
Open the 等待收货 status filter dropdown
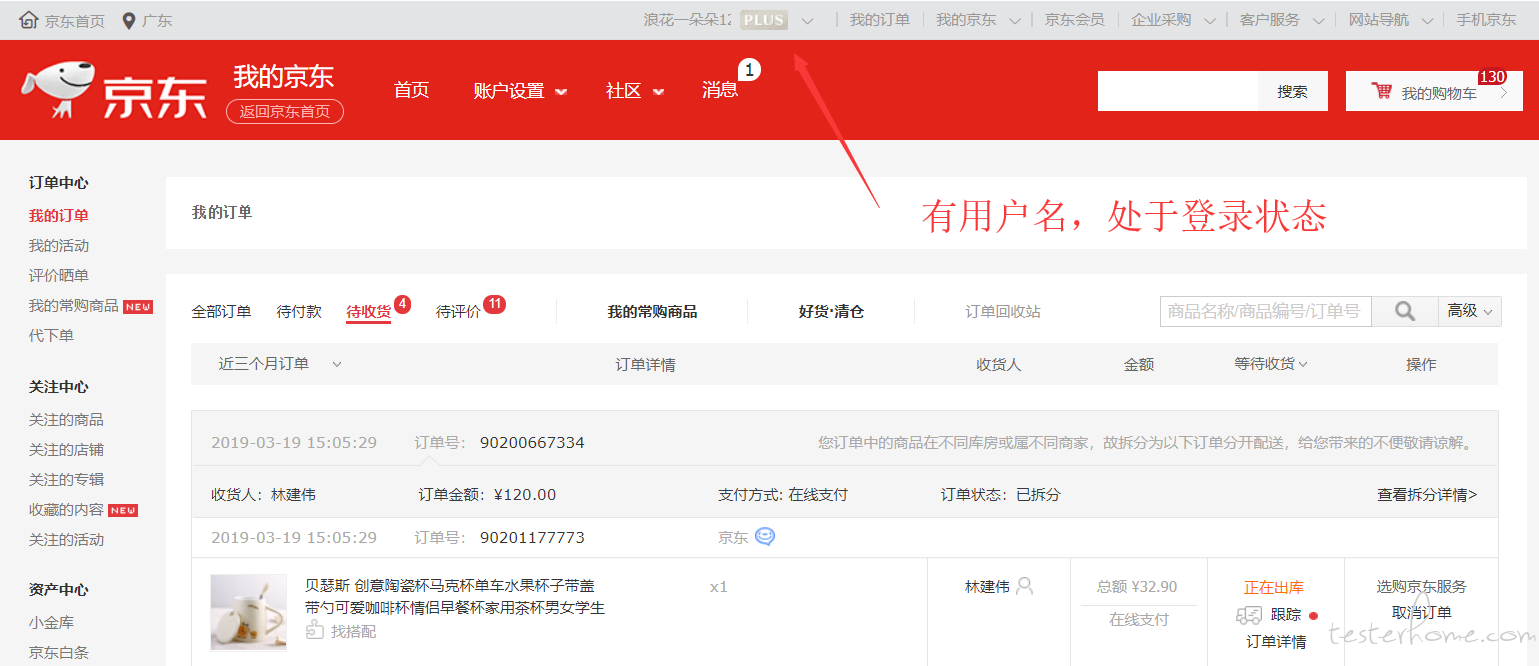point(1271,364)
